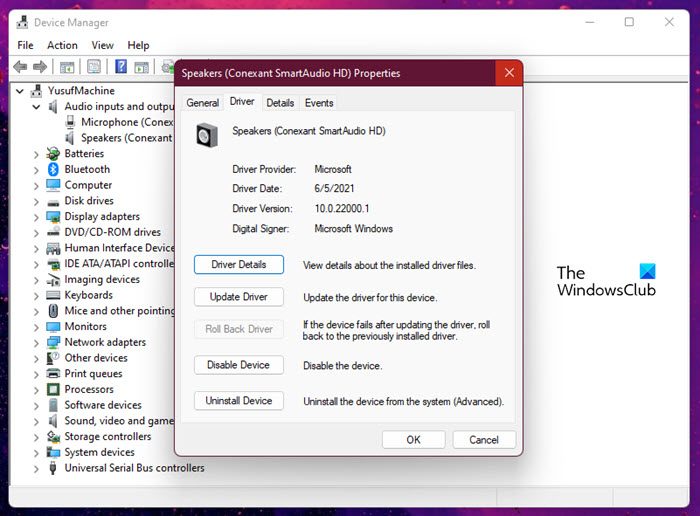Expand the System devices node
This screenshot has width=700, height=516.
tap(36, 453)
